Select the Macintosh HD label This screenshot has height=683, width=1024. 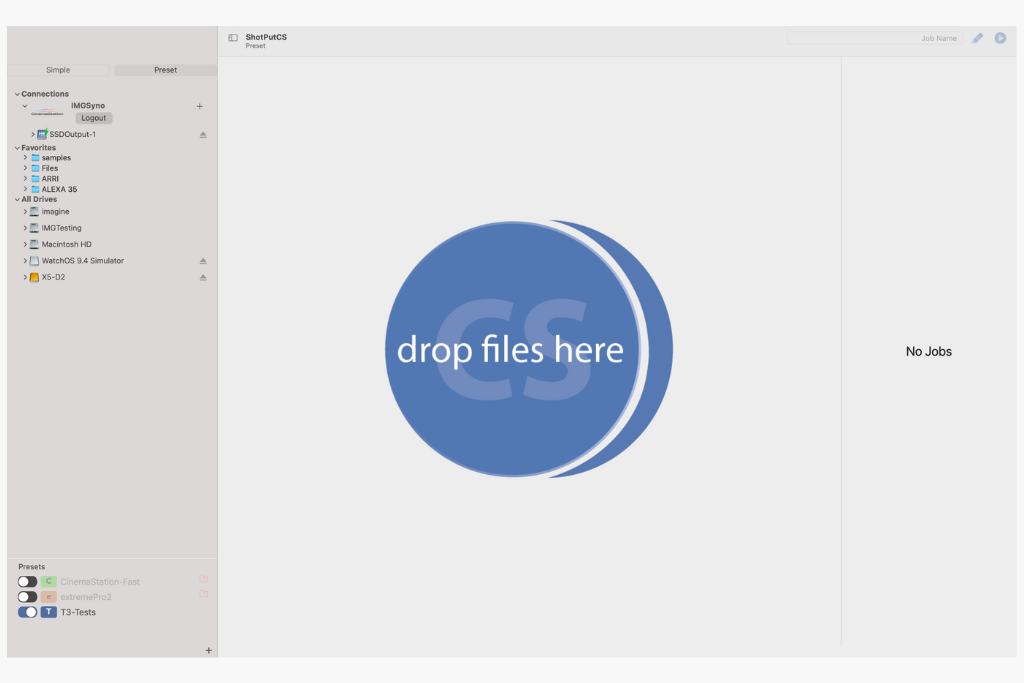(x=67, y=244)
